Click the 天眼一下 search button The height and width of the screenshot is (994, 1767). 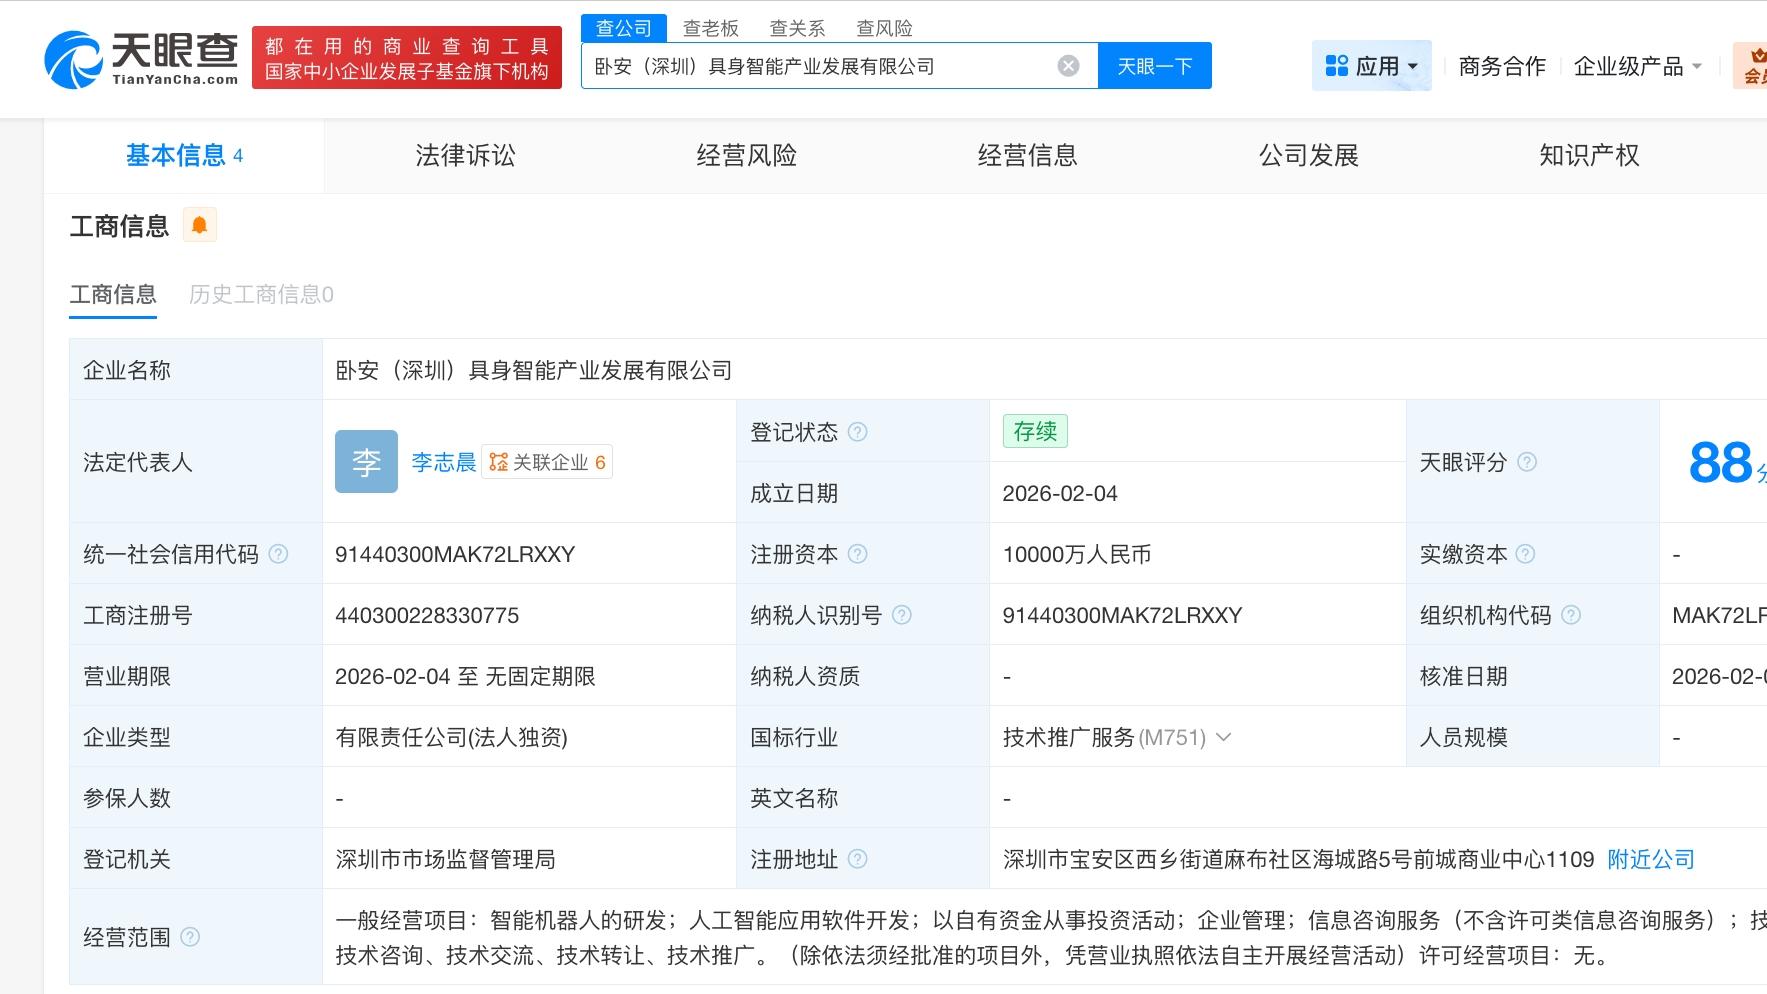pos(1155,65)
